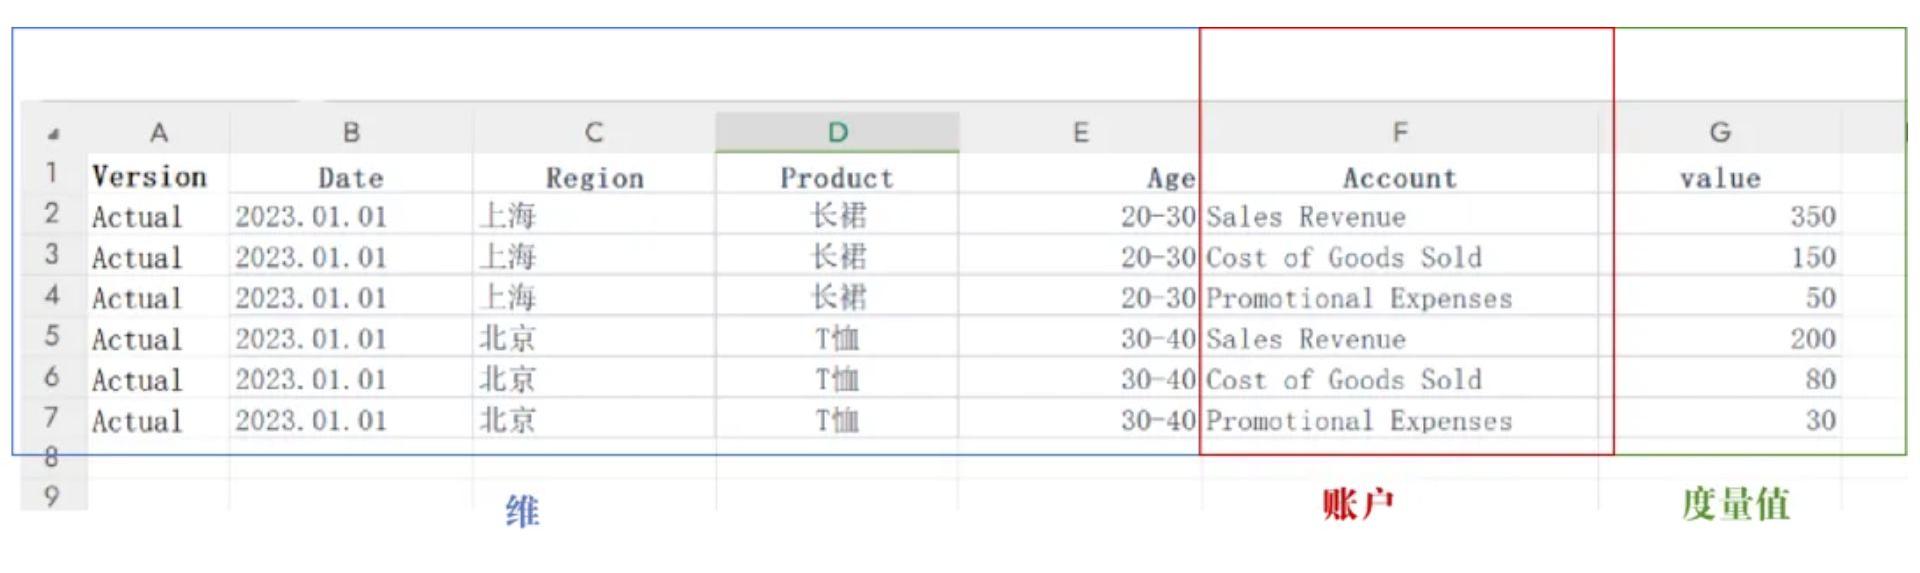Click row 5 header number
The width and height of the screenshot is (1920, 573).
tap(52, 336)
